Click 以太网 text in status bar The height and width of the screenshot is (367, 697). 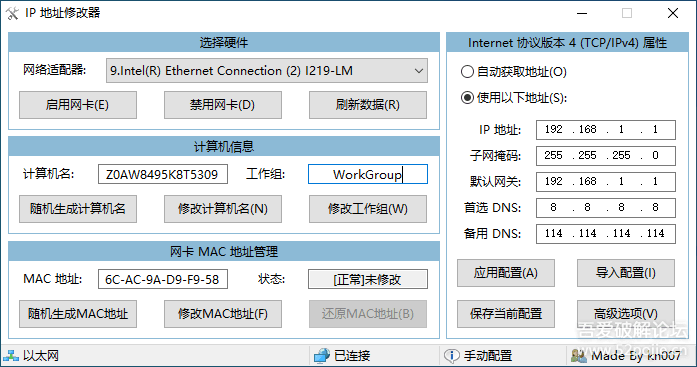click(41, 355)
